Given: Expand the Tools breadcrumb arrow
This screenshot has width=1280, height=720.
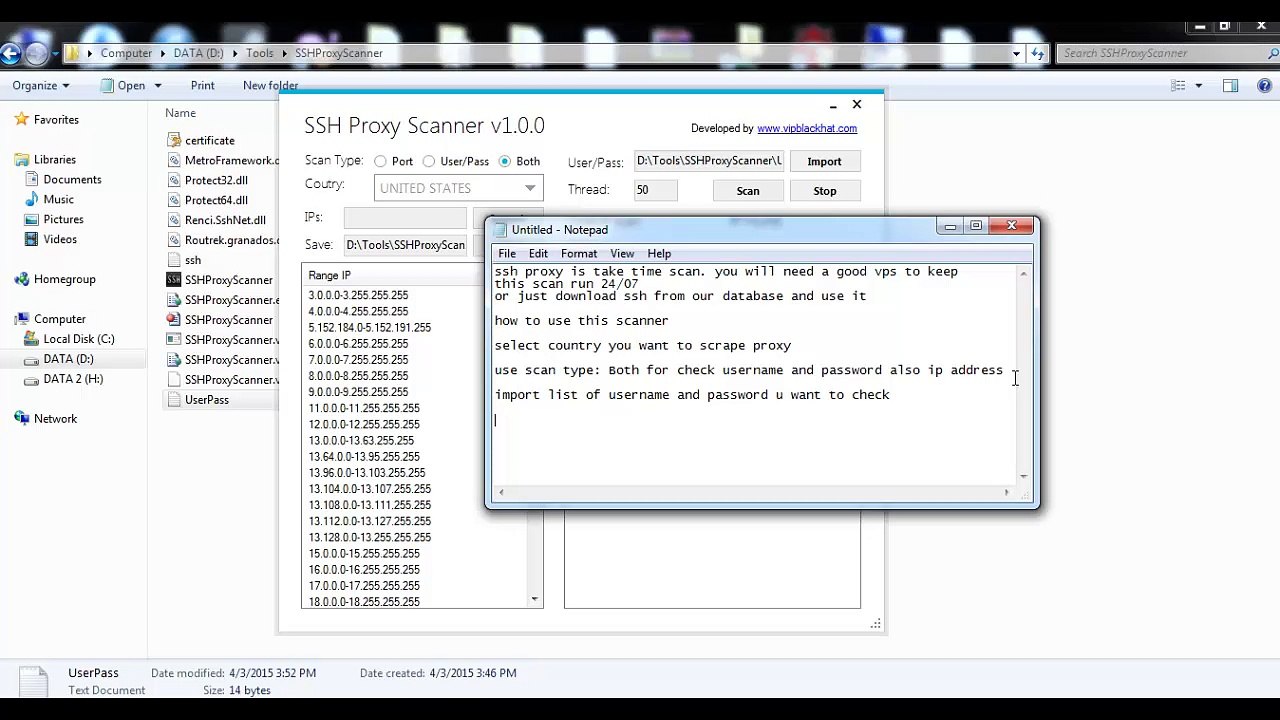Looking at the screenshot, I should [x=283, y=54].
